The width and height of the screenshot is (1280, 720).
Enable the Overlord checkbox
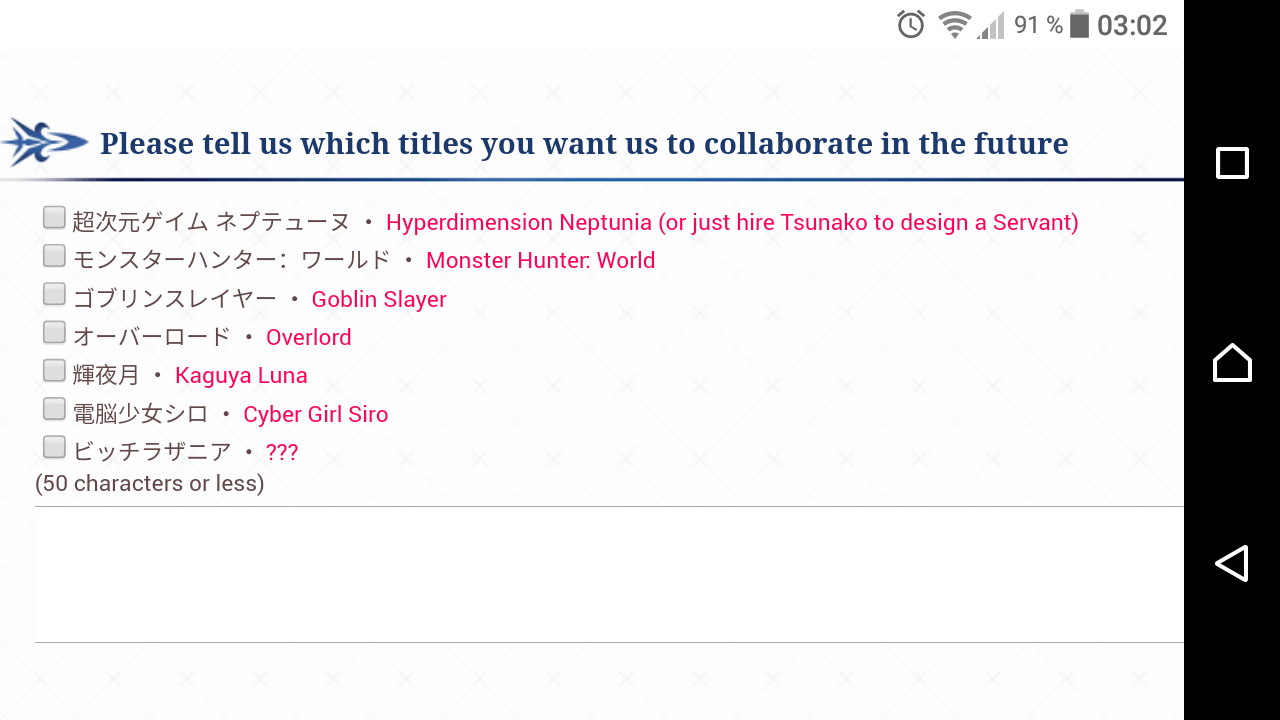[54, 332]
